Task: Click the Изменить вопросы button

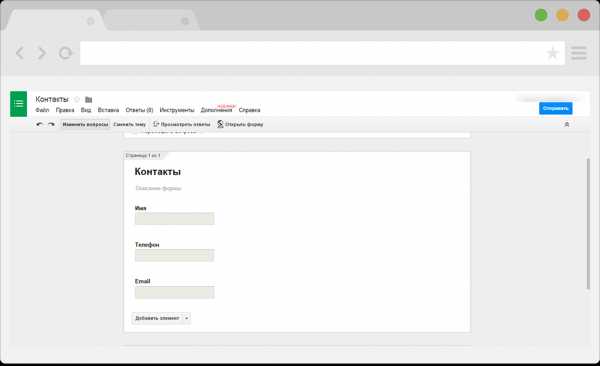Action: point(85,124)
